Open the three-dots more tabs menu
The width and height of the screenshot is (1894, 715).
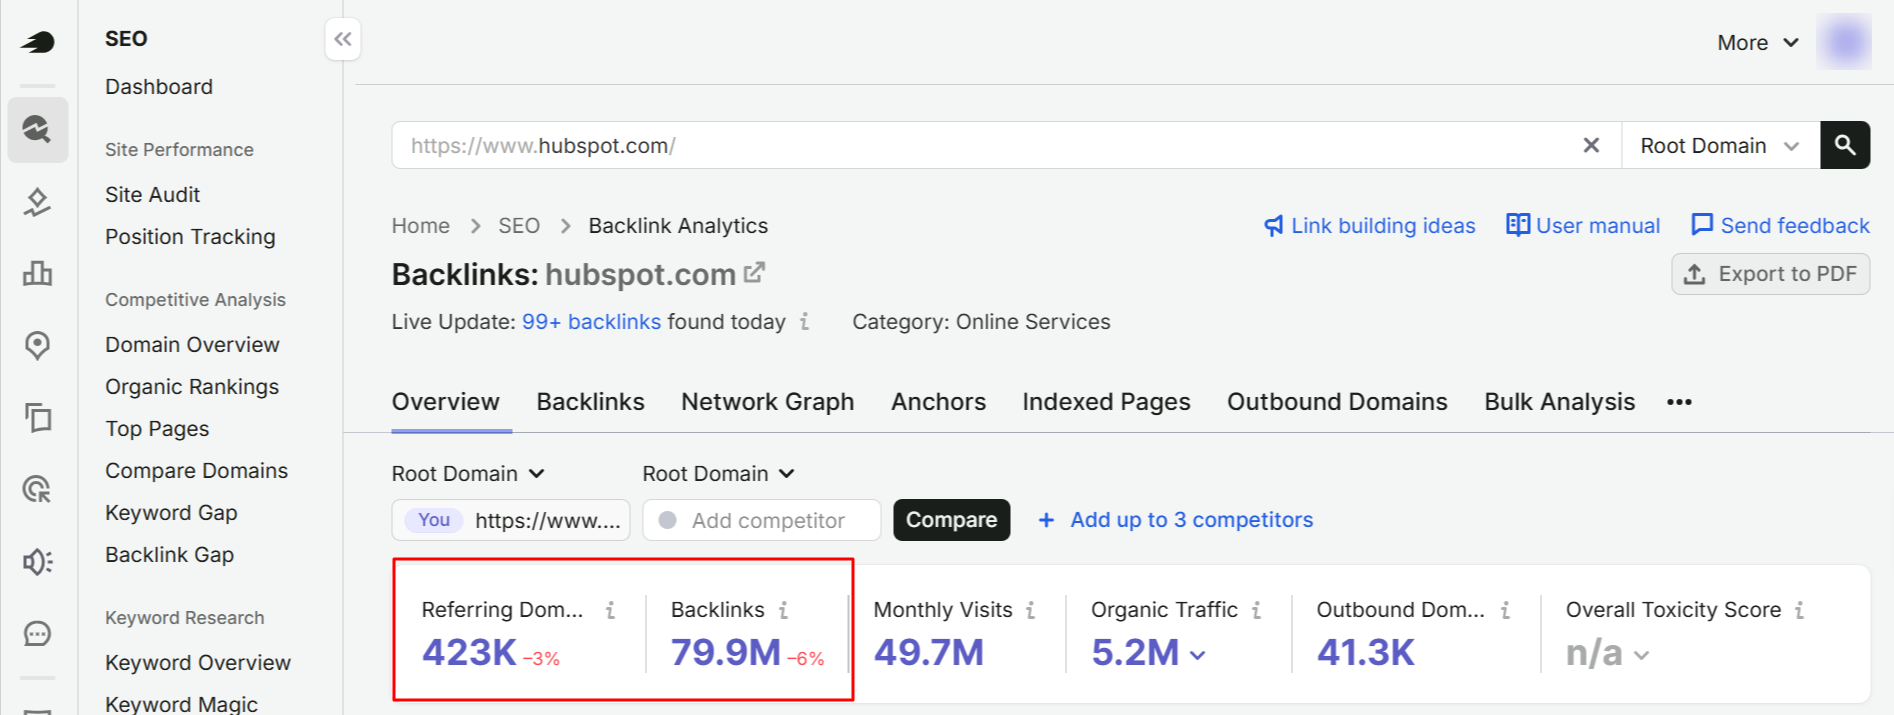tap(1679, 402)
